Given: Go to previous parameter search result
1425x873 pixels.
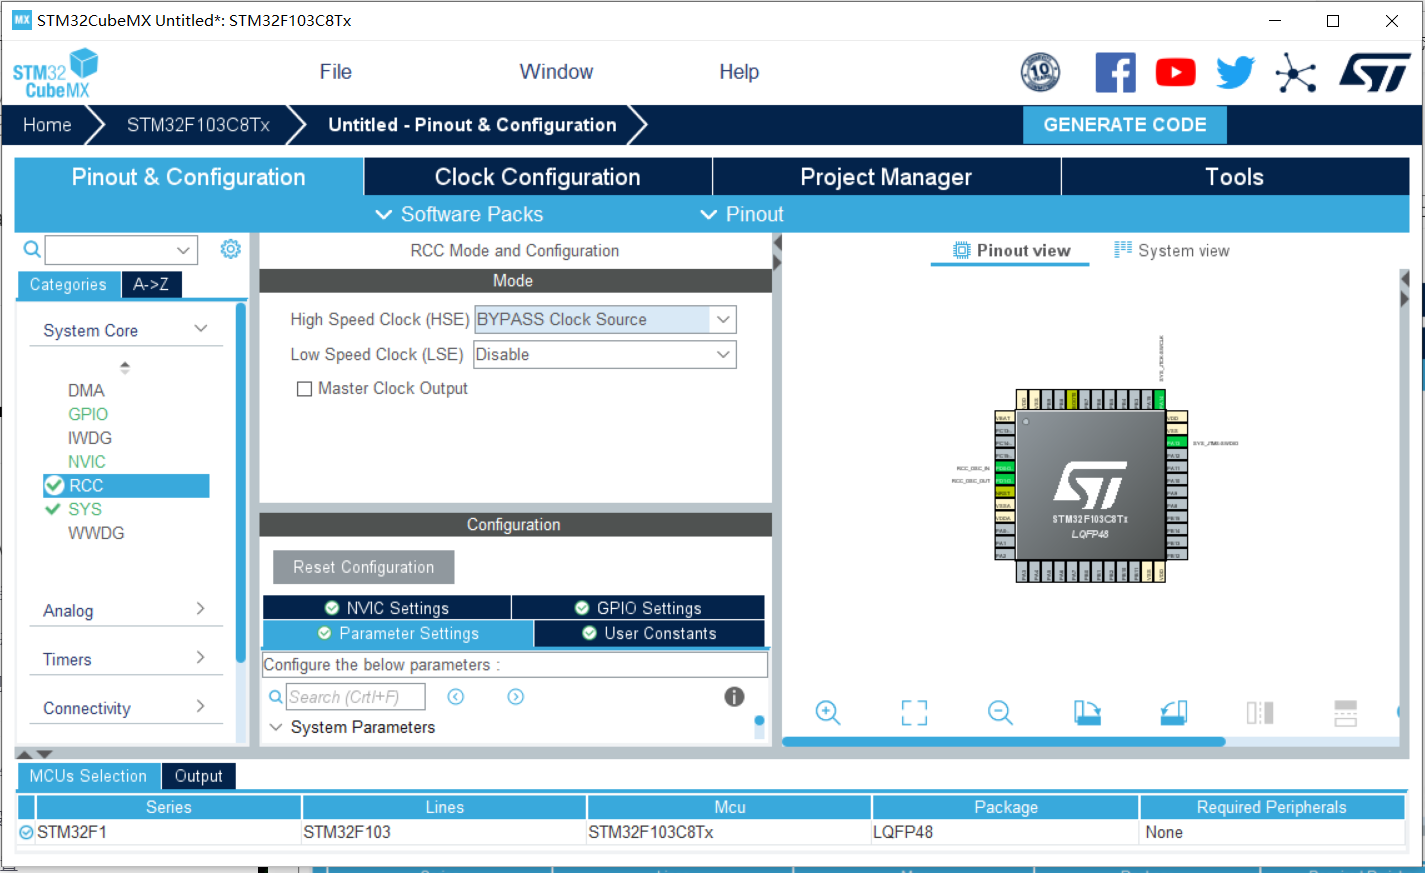Looking at the screenshot, I should click(x=456, y=697).
